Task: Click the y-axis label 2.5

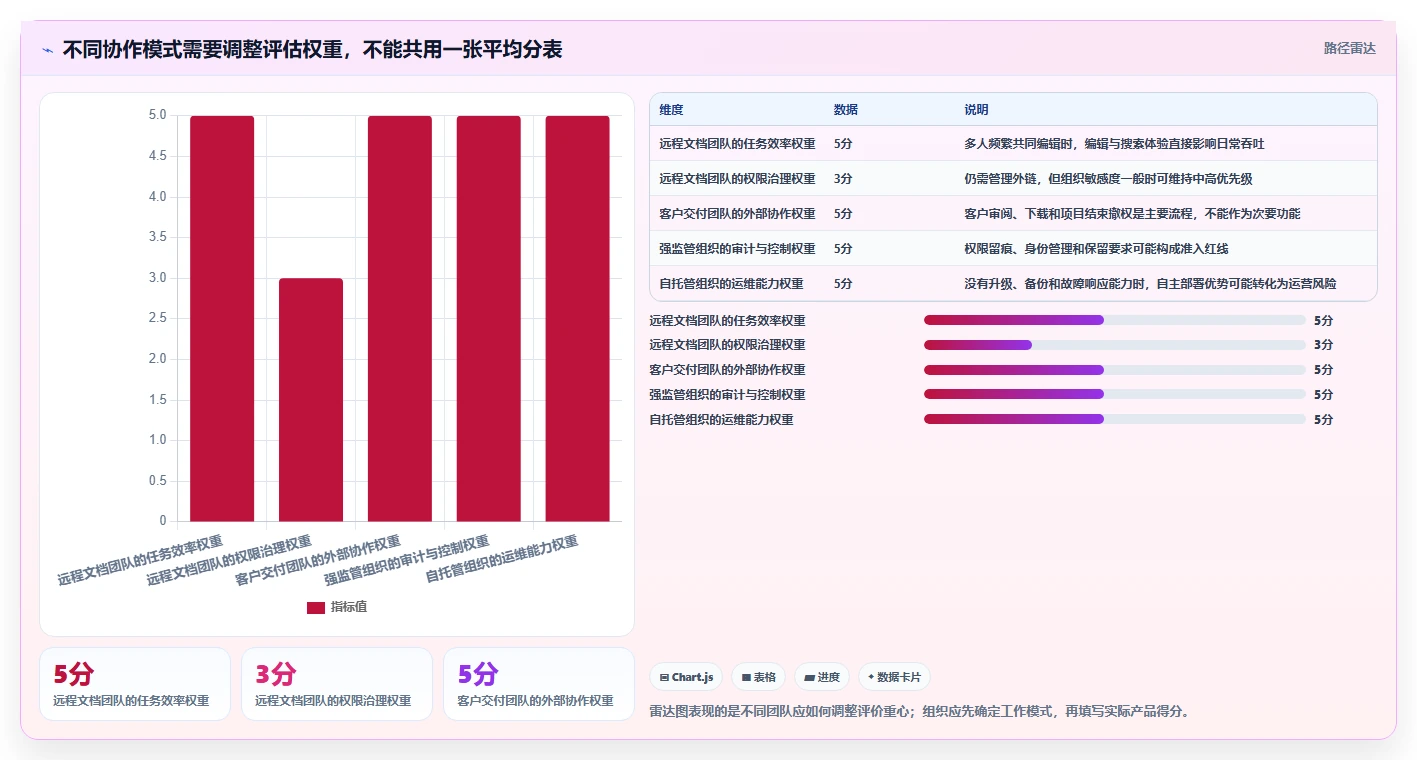Action: tap(157, 318)
